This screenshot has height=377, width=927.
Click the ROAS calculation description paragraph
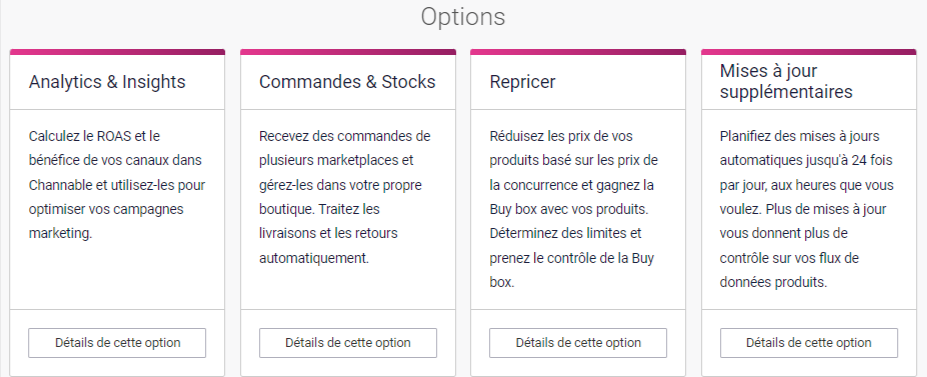point(117,185)
